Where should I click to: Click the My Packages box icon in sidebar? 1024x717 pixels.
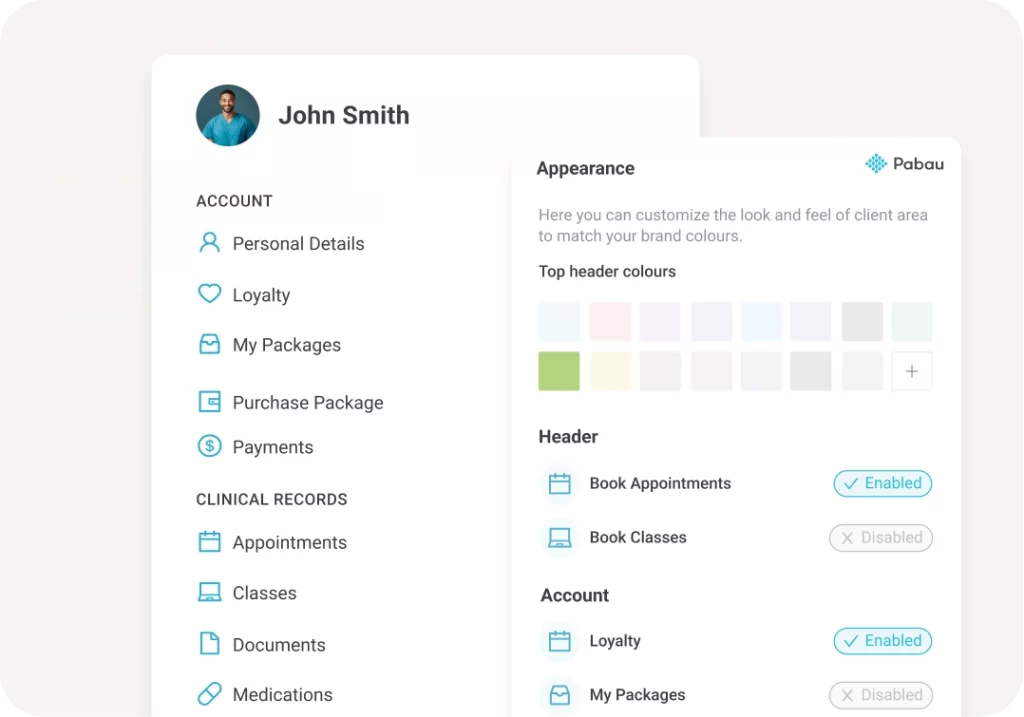pos(209,344)
